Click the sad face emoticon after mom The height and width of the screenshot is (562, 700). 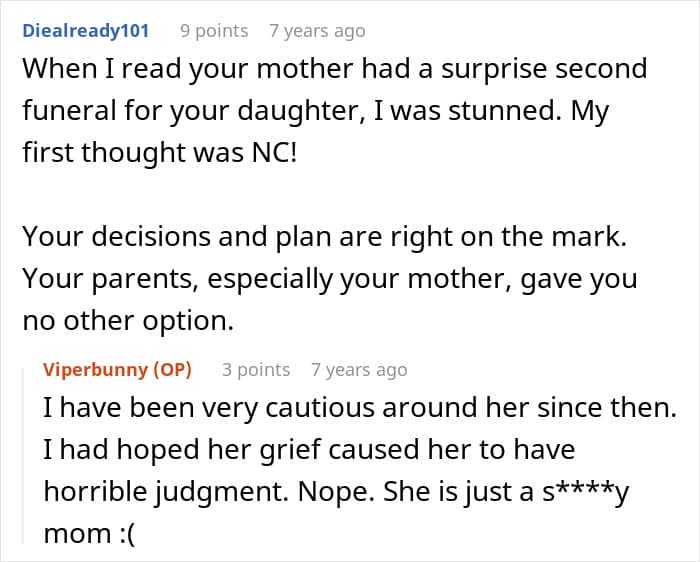127,533
